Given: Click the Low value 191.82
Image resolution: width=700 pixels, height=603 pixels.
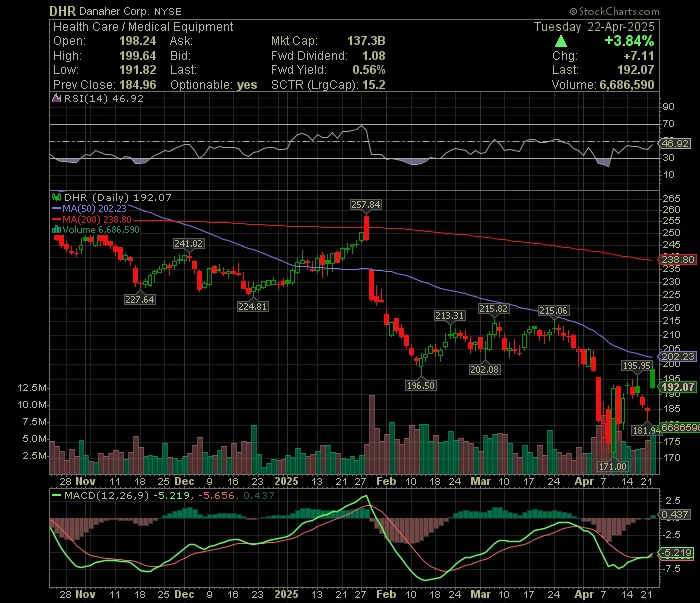Looking at the screenshot, I should point(138,70).
